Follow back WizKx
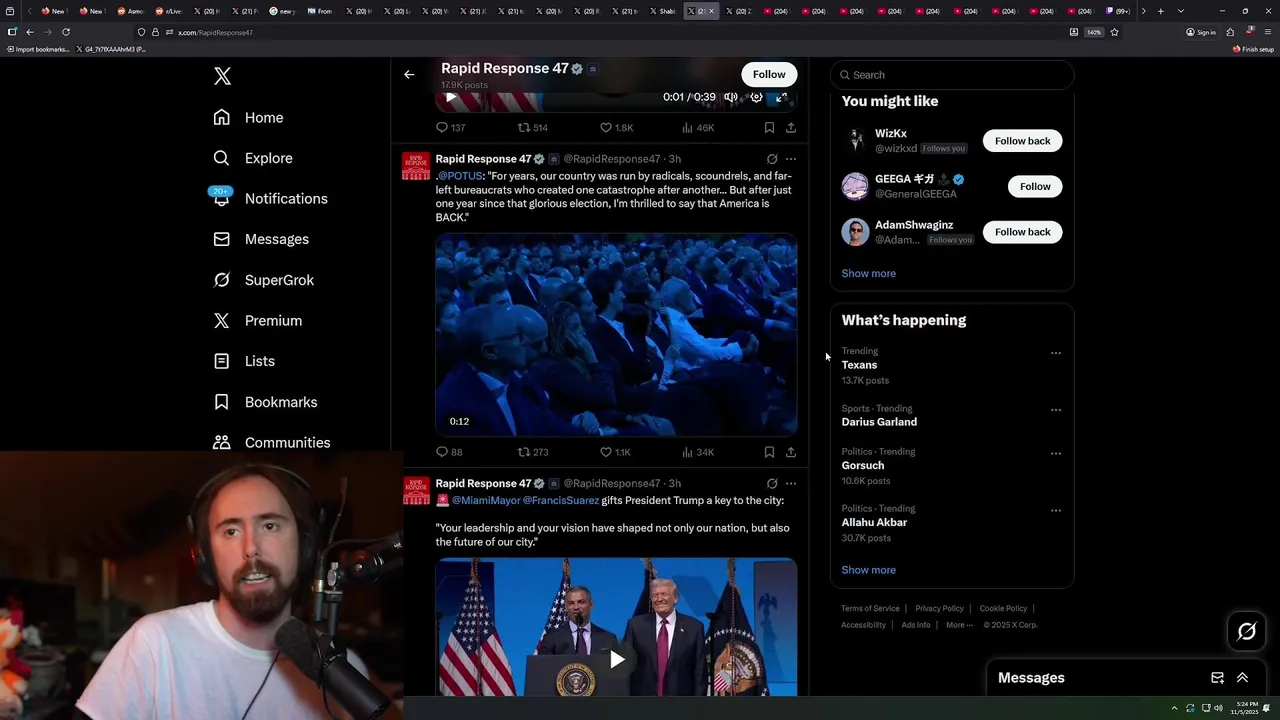Screen dimensions: 1280x720 (1022, 141)
